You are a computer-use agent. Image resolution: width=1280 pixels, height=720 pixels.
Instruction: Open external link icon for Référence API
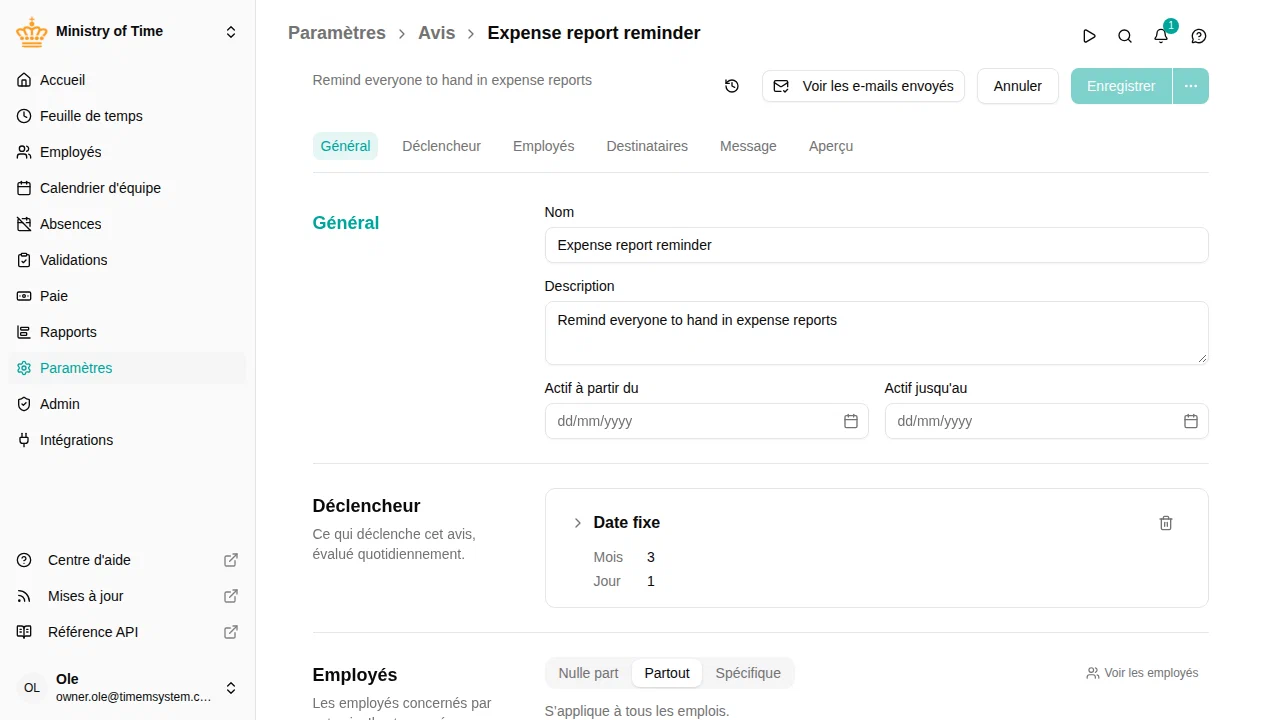tap(231, 632)
